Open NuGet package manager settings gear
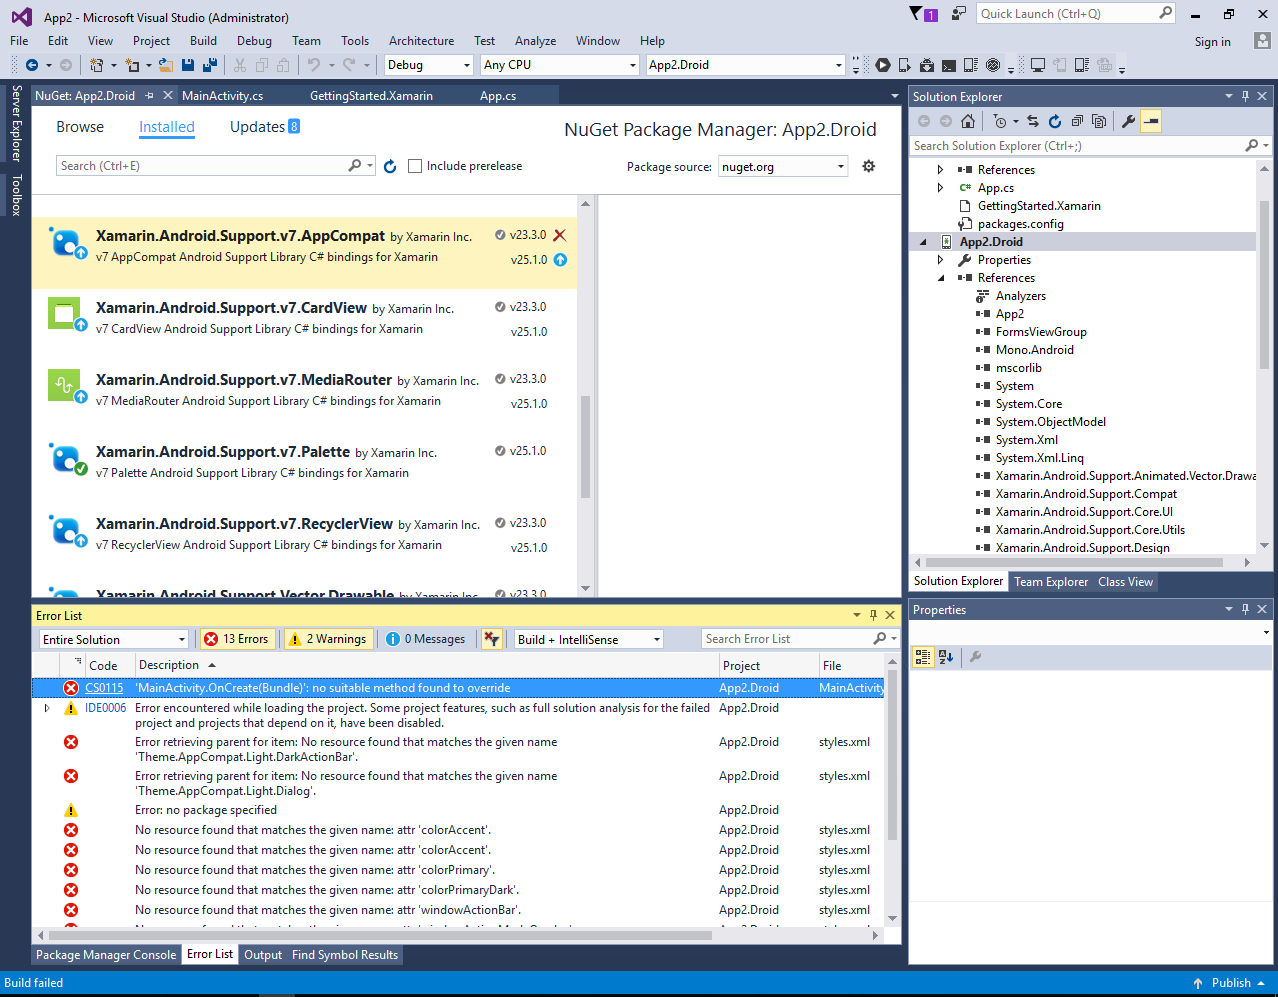This screenshot has height=997, width=1278. tap(869, 166)
